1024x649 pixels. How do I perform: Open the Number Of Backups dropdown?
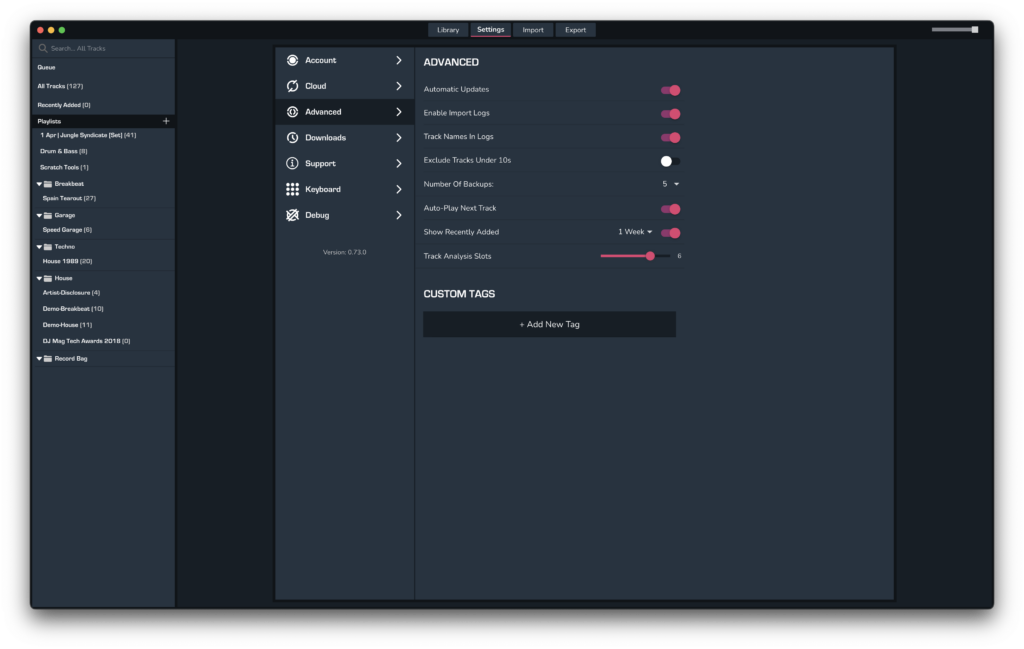pyautogui.click(x=670, y=184)
